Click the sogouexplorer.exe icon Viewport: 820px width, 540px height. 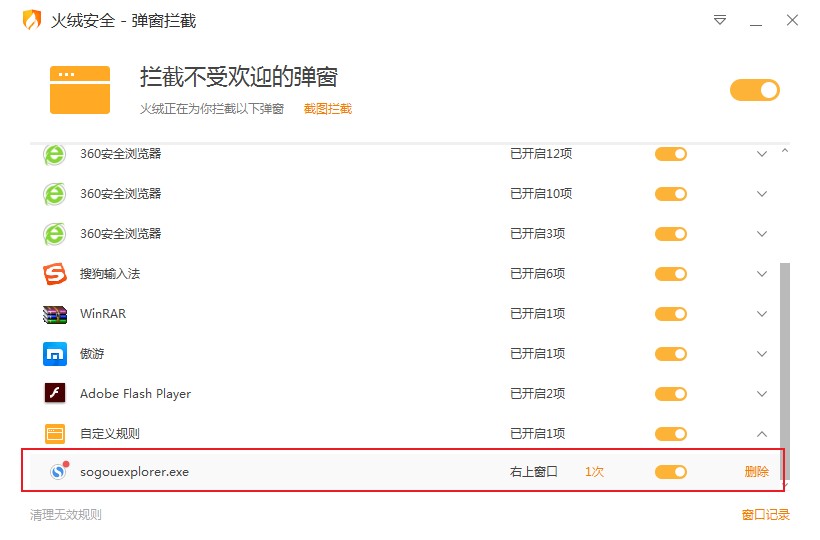[x=59, y=471]
